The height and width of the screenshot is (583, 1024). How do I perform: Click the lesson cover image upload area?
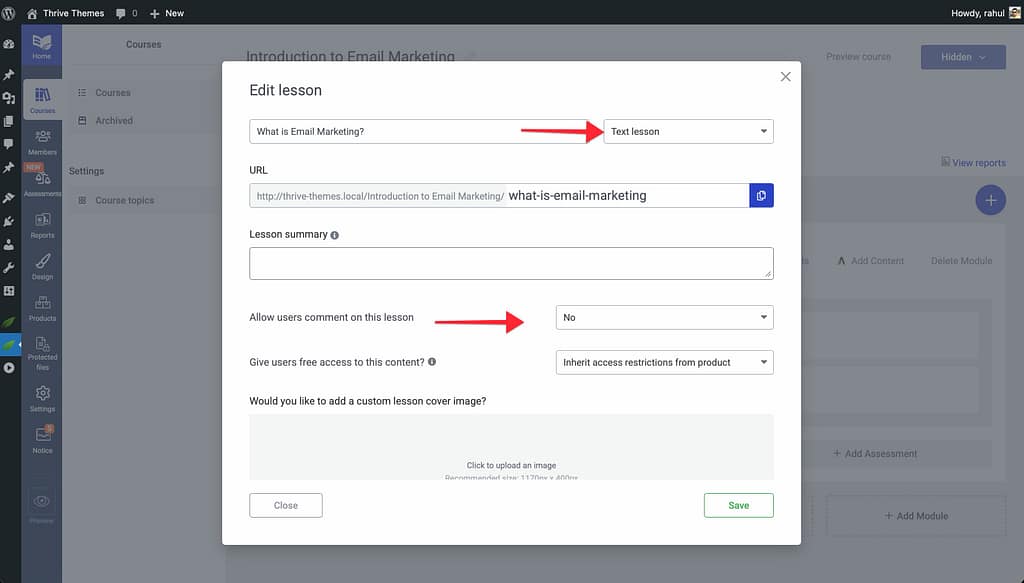(x=511, y=447)
